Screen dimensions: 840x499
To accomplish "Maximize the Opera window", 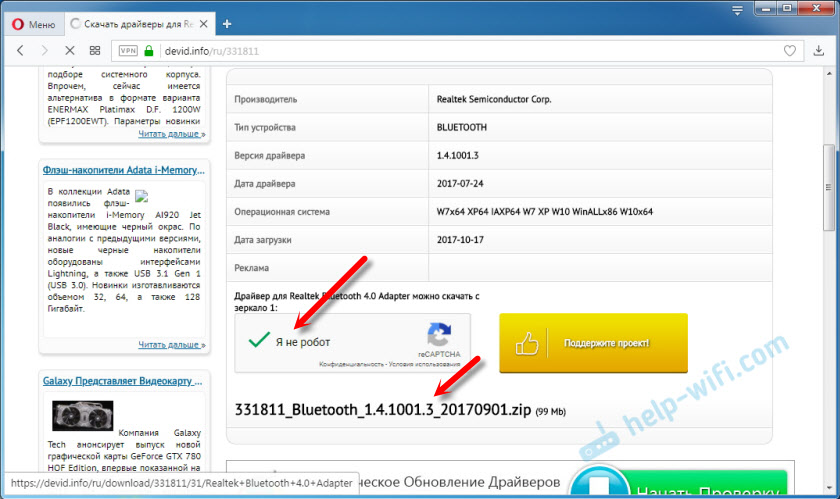I will tap(788, 8).
